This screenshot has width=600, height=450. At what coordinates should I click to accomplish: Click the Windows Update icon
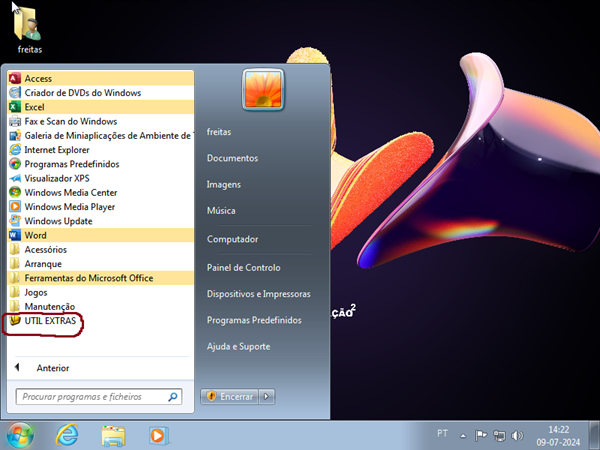[15, 221]
